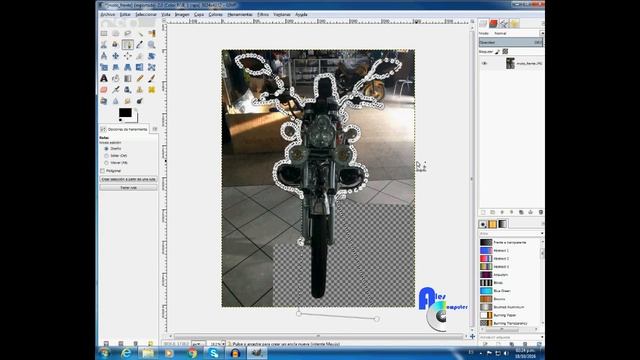Open the Filtros menu

[x=263, y=14]
